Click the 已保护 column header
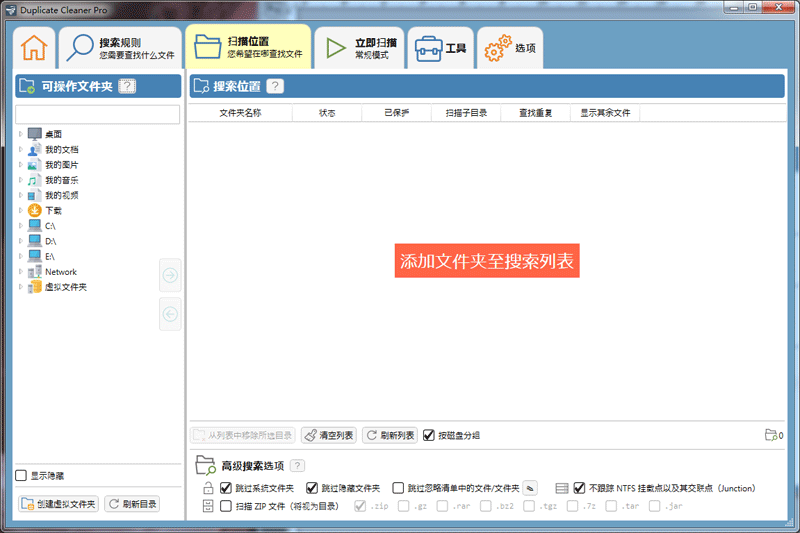The image size is (800, 533). (x=396, y=113)
